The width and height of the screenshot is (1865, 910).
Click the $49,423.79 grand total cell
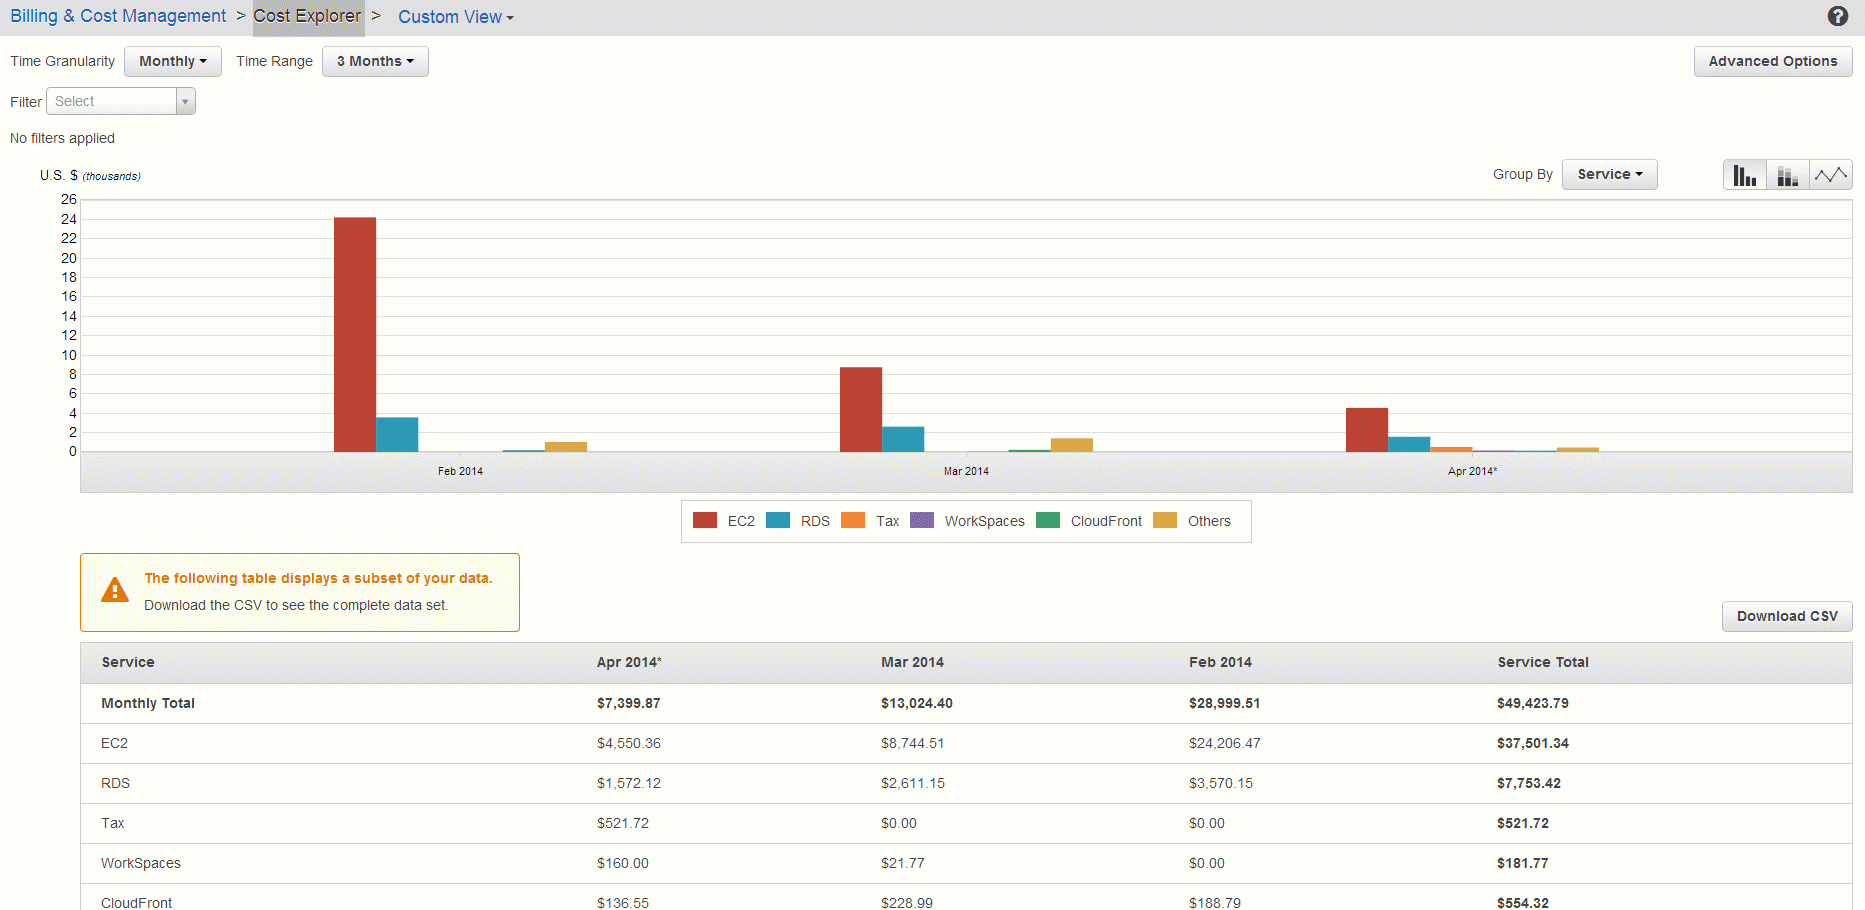pyautogui.click(x=1533, y=703)
